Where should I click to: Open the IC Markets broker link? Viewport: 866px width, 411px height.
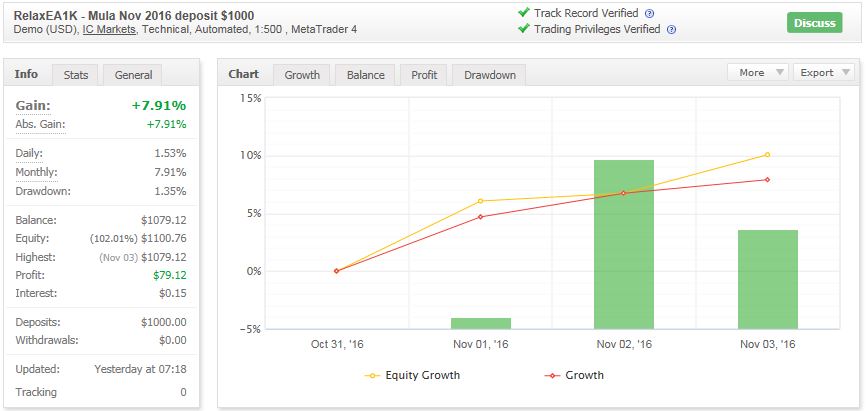point(109,30)
